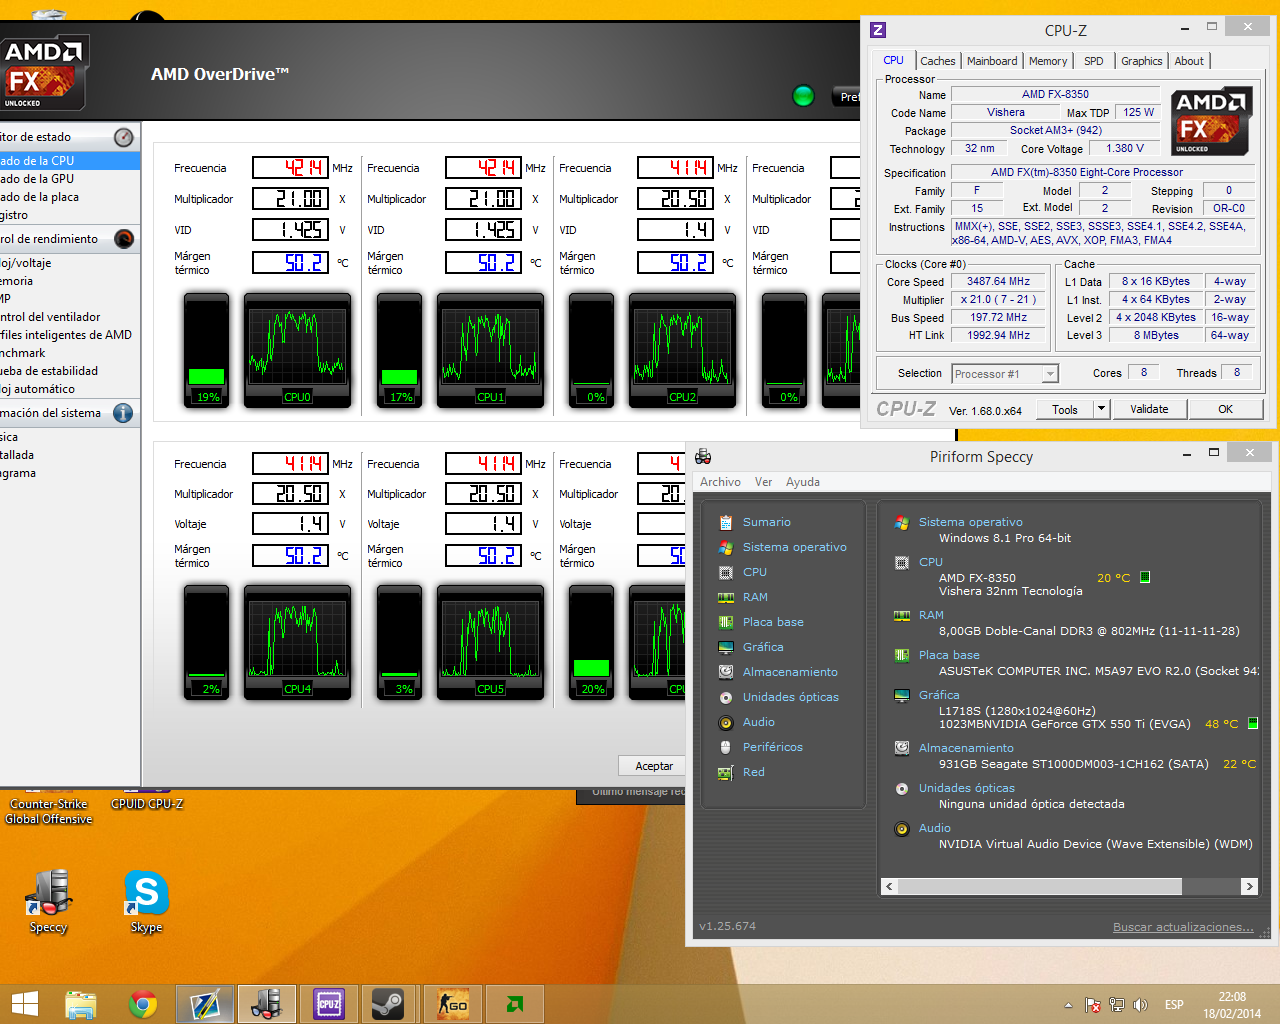Click the Validate button in CPU-Z

[x=1149, y=409]
